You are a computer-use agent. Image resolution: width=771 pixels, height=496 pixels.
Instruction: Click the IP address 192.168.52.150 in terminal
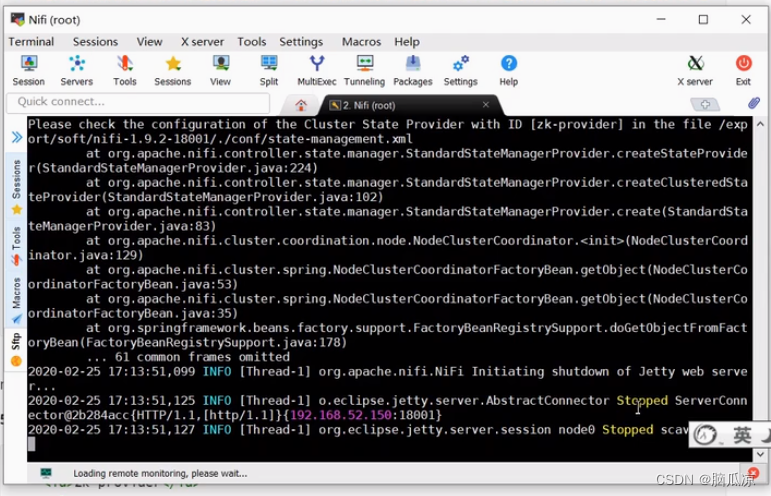(x=341, y=415)
